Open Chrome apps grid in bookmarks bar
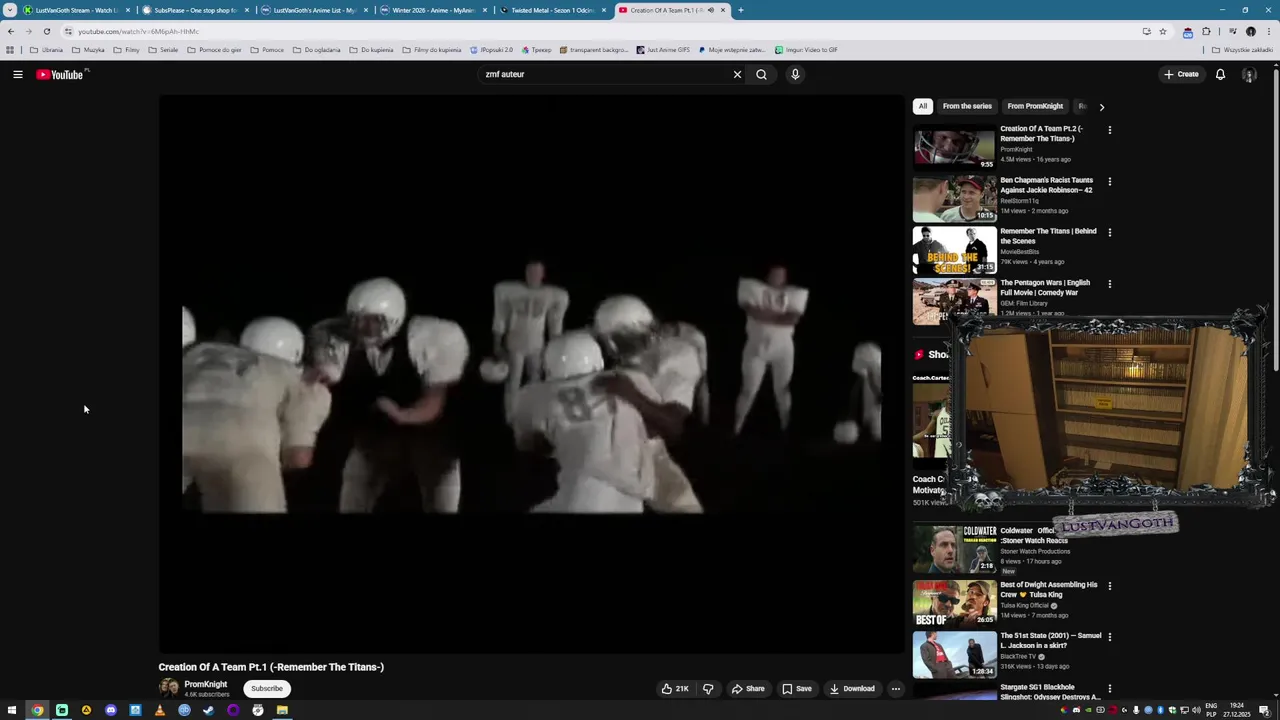The width and height of the screenshot is (1280, 720). (x=10, y=49)
